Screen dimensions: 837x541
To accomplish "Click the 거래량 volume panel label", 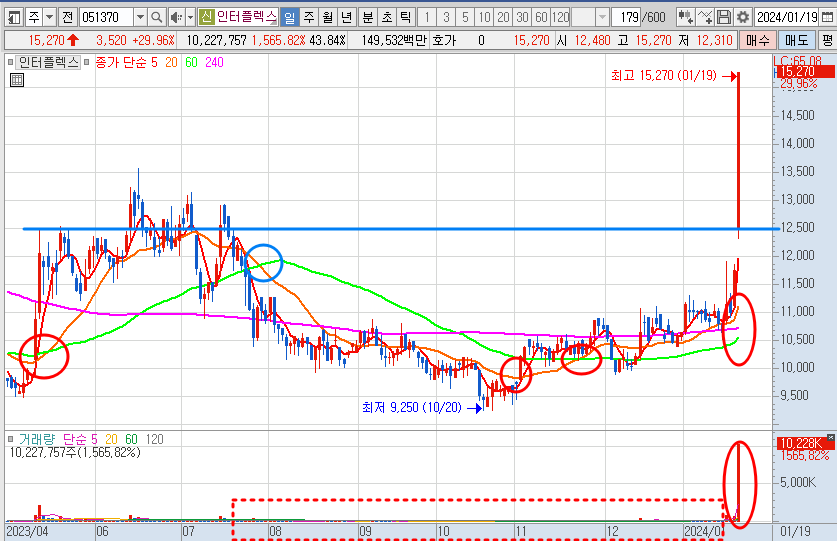I will (37, 439).
